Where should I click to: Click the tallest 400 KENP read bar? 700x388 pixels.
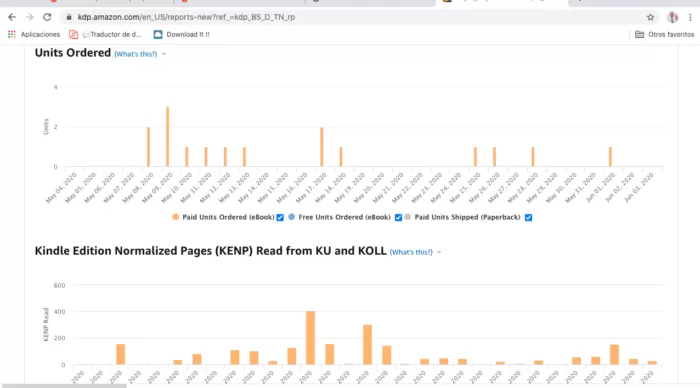click(310, 338)
